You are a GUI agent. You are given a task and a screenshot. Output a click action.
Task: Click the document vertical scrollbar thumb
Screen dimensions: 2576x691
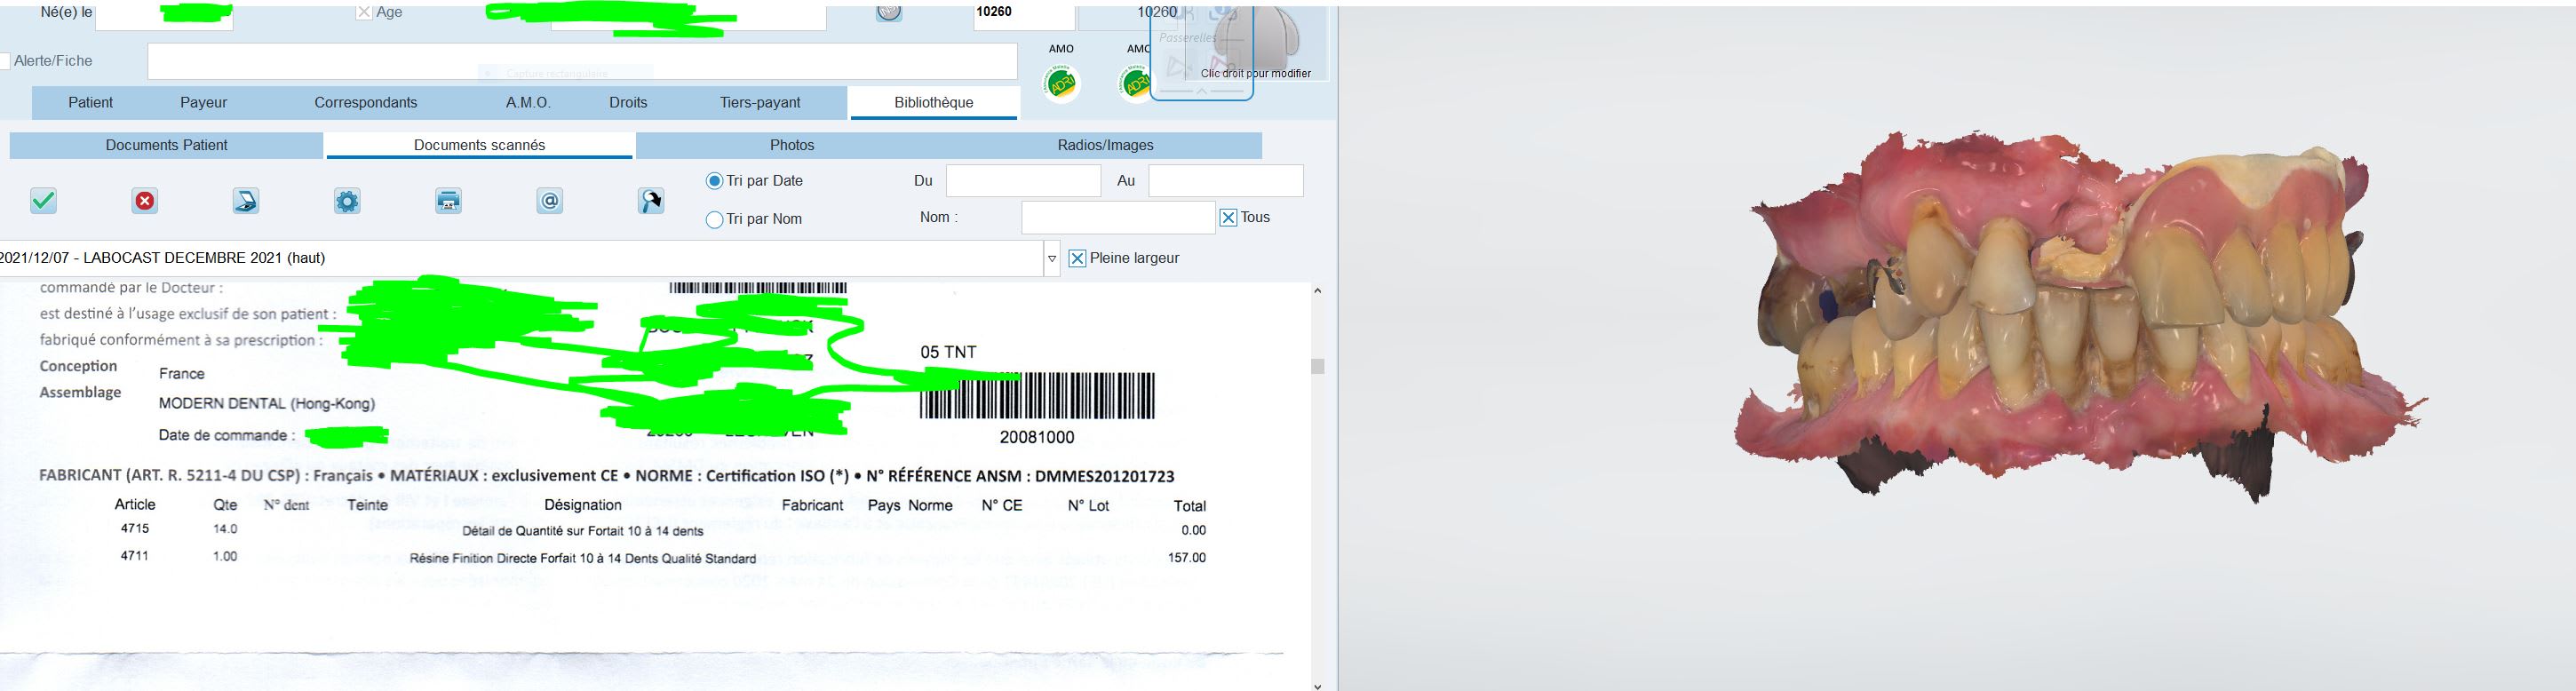pos(1317,366)
